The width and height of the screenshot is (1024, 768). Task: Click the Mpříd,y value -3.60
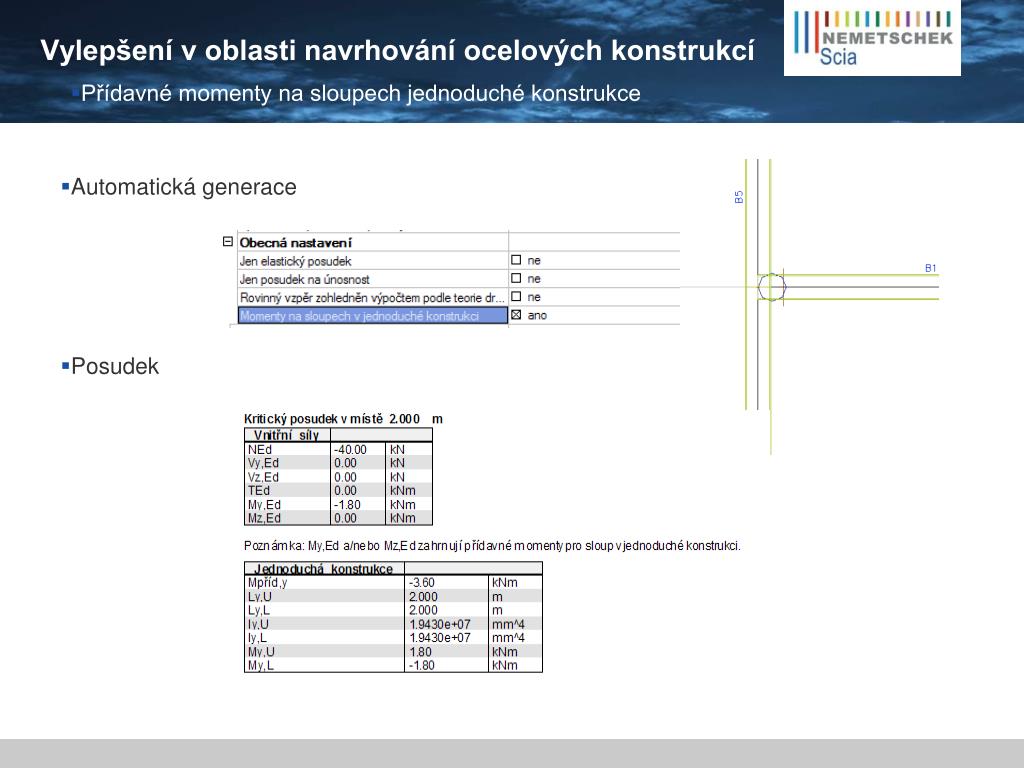click(x=422, y=583)
